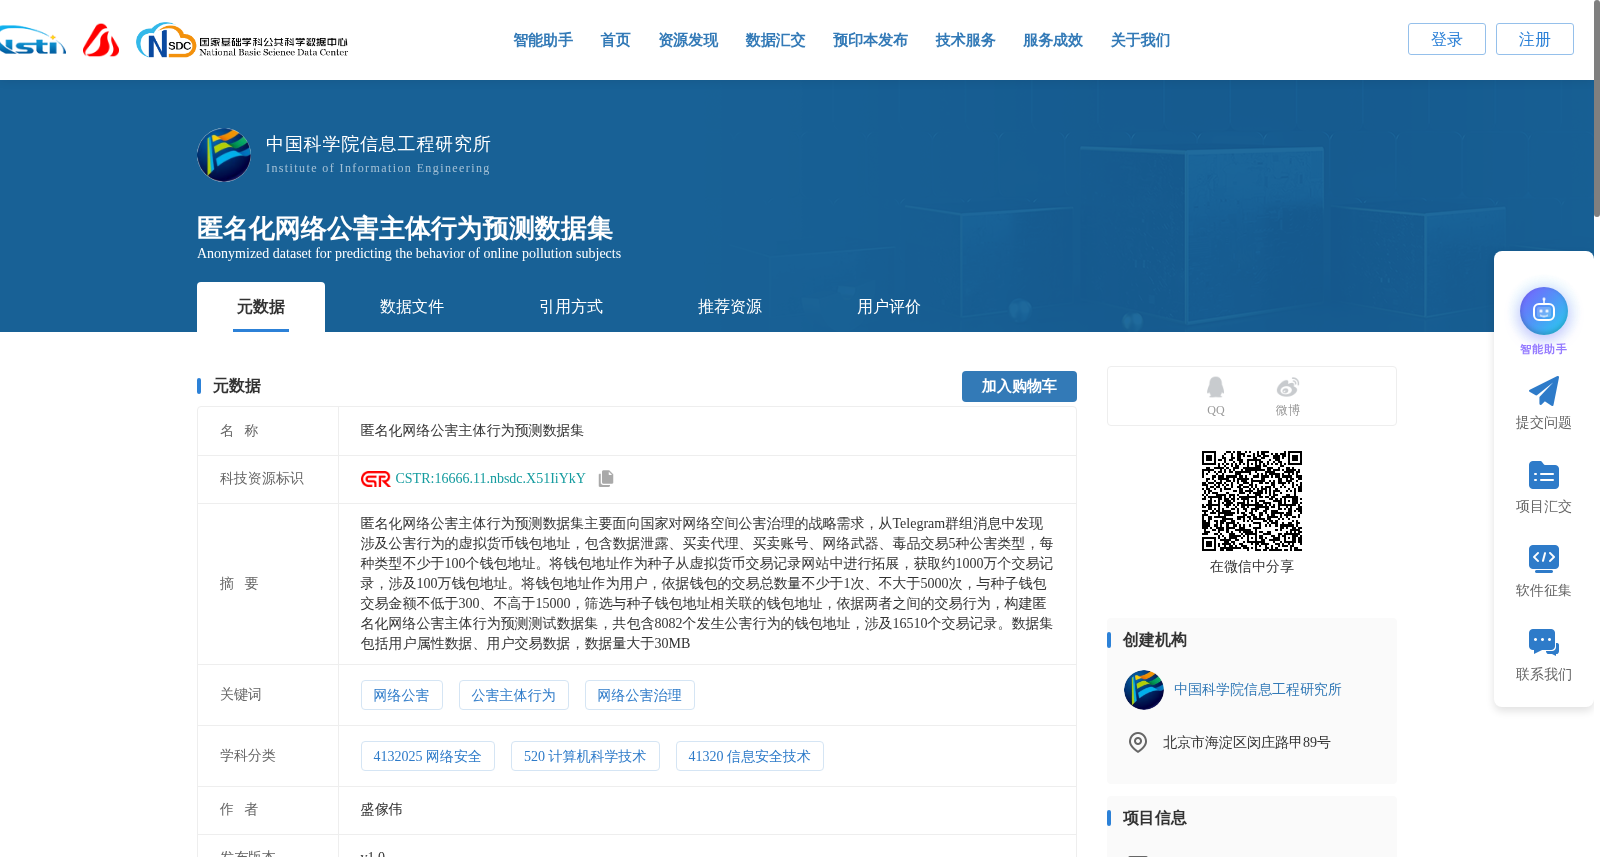Open the 项目汇交 list icon
The height and width of the screenshot is (857, 1600).
tap(1543, 475)
